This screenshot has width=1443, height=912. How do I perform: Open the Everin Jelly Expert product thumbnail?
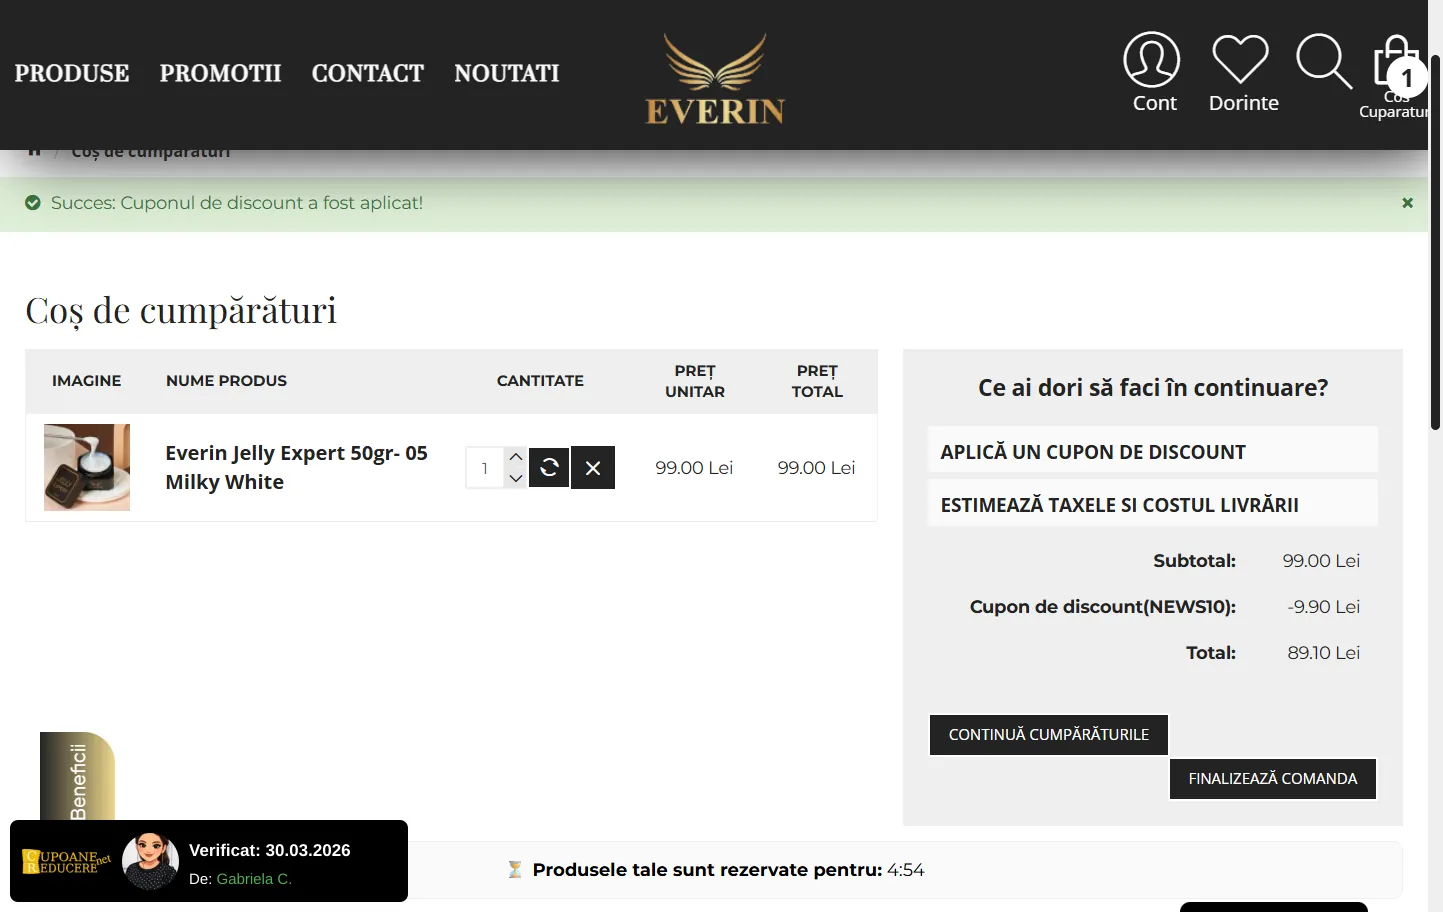pos(87,467)
